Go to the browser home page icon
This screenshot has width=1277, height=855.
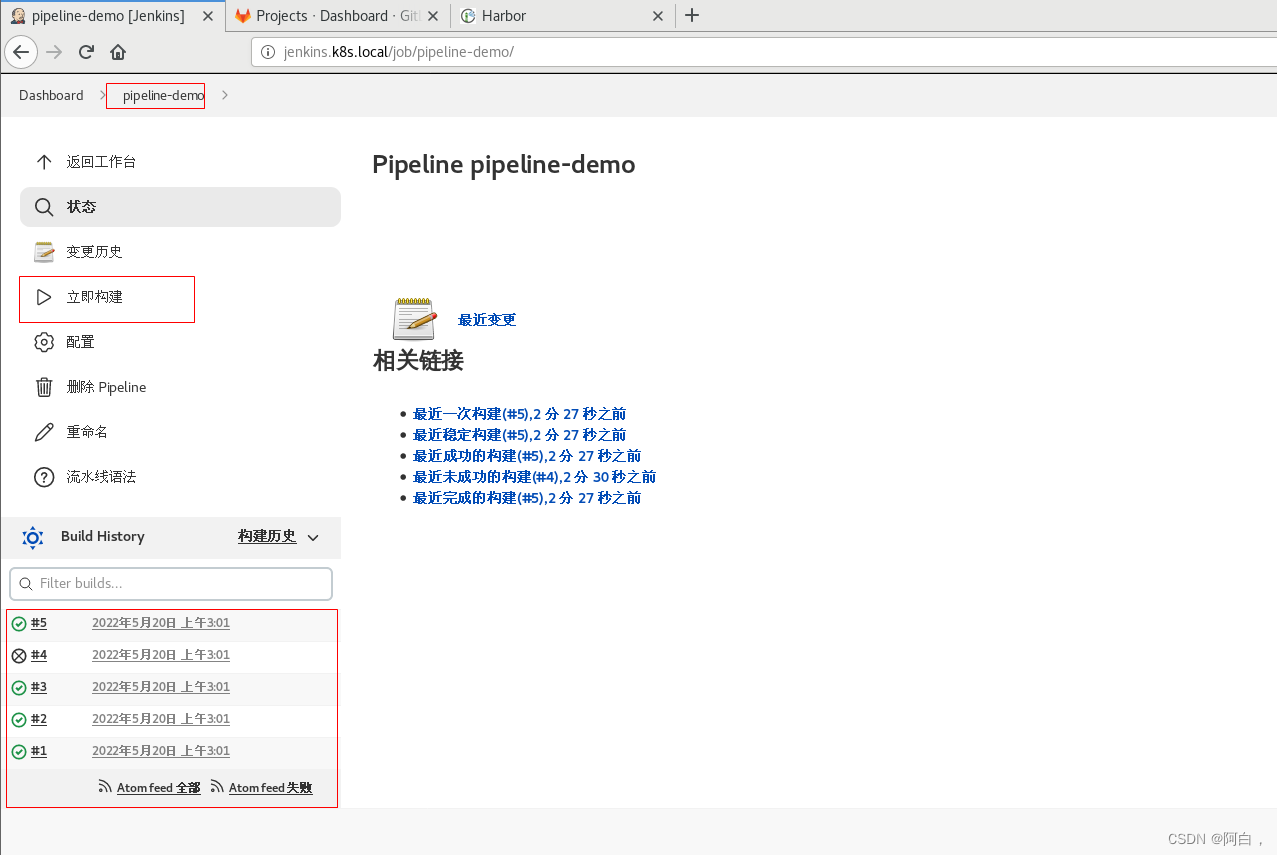click(x=118, y=52)
